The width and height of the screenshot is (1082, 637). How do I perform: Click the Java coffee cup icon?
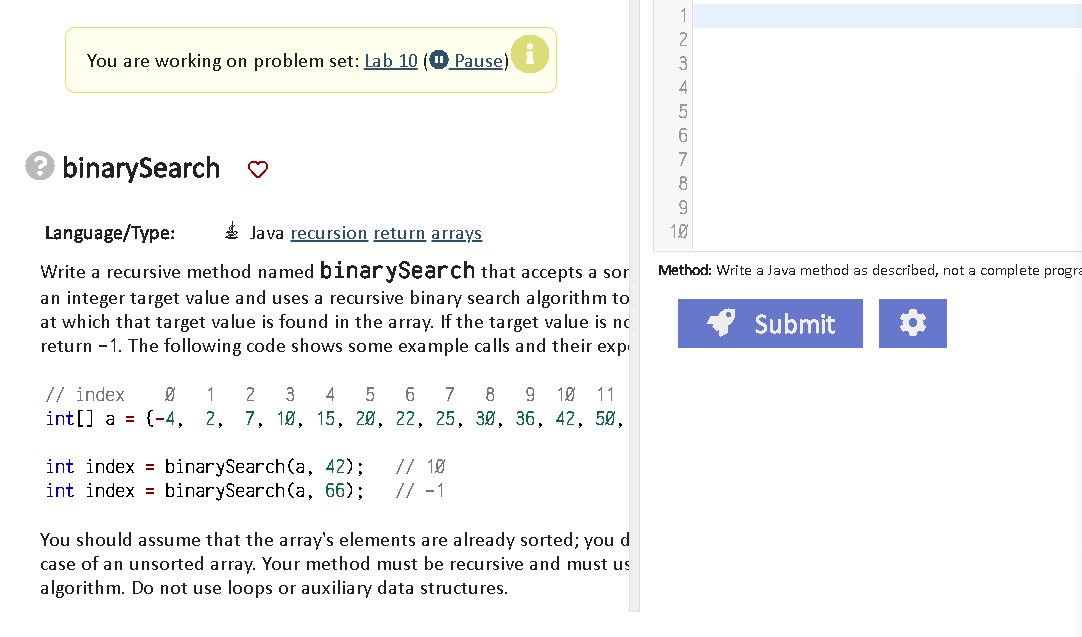(232, 230)
